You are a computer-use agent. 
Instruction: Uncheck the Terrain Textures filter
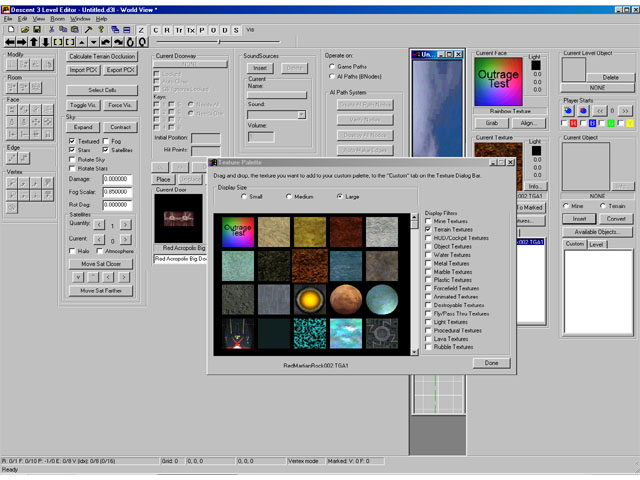tap(428, 229)
